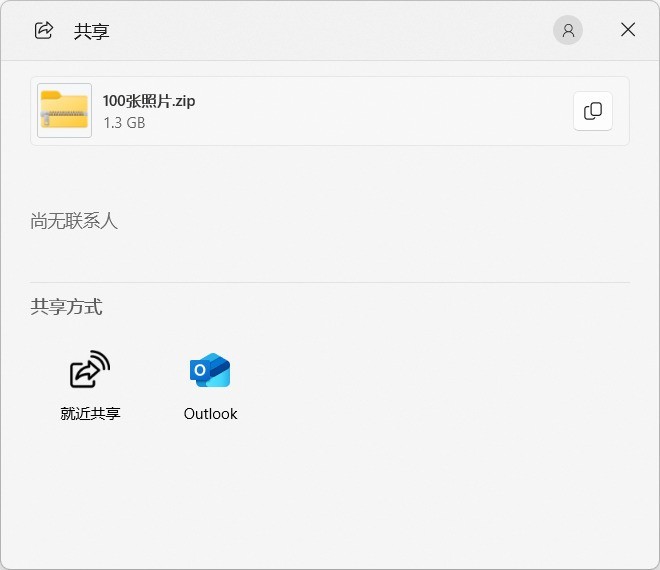The height and width of the screenshot is (570, 660).
Task: Close the 共享 share dialog
Action: click(628, 30)
